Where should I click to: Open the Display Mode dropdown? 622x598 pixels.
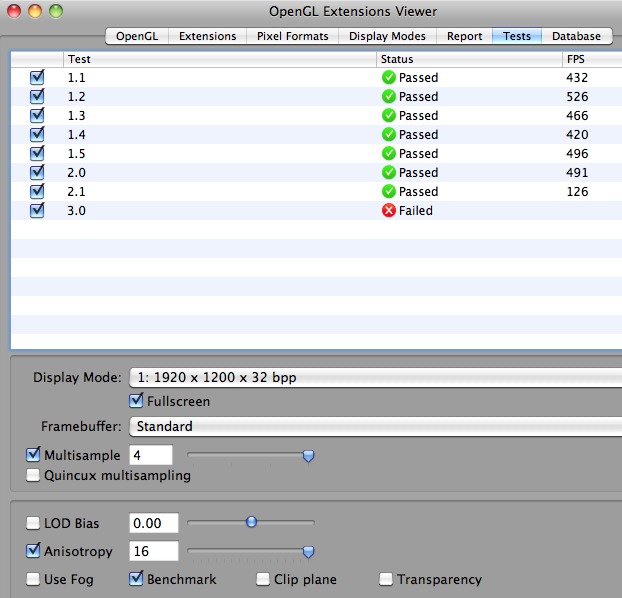376,377
